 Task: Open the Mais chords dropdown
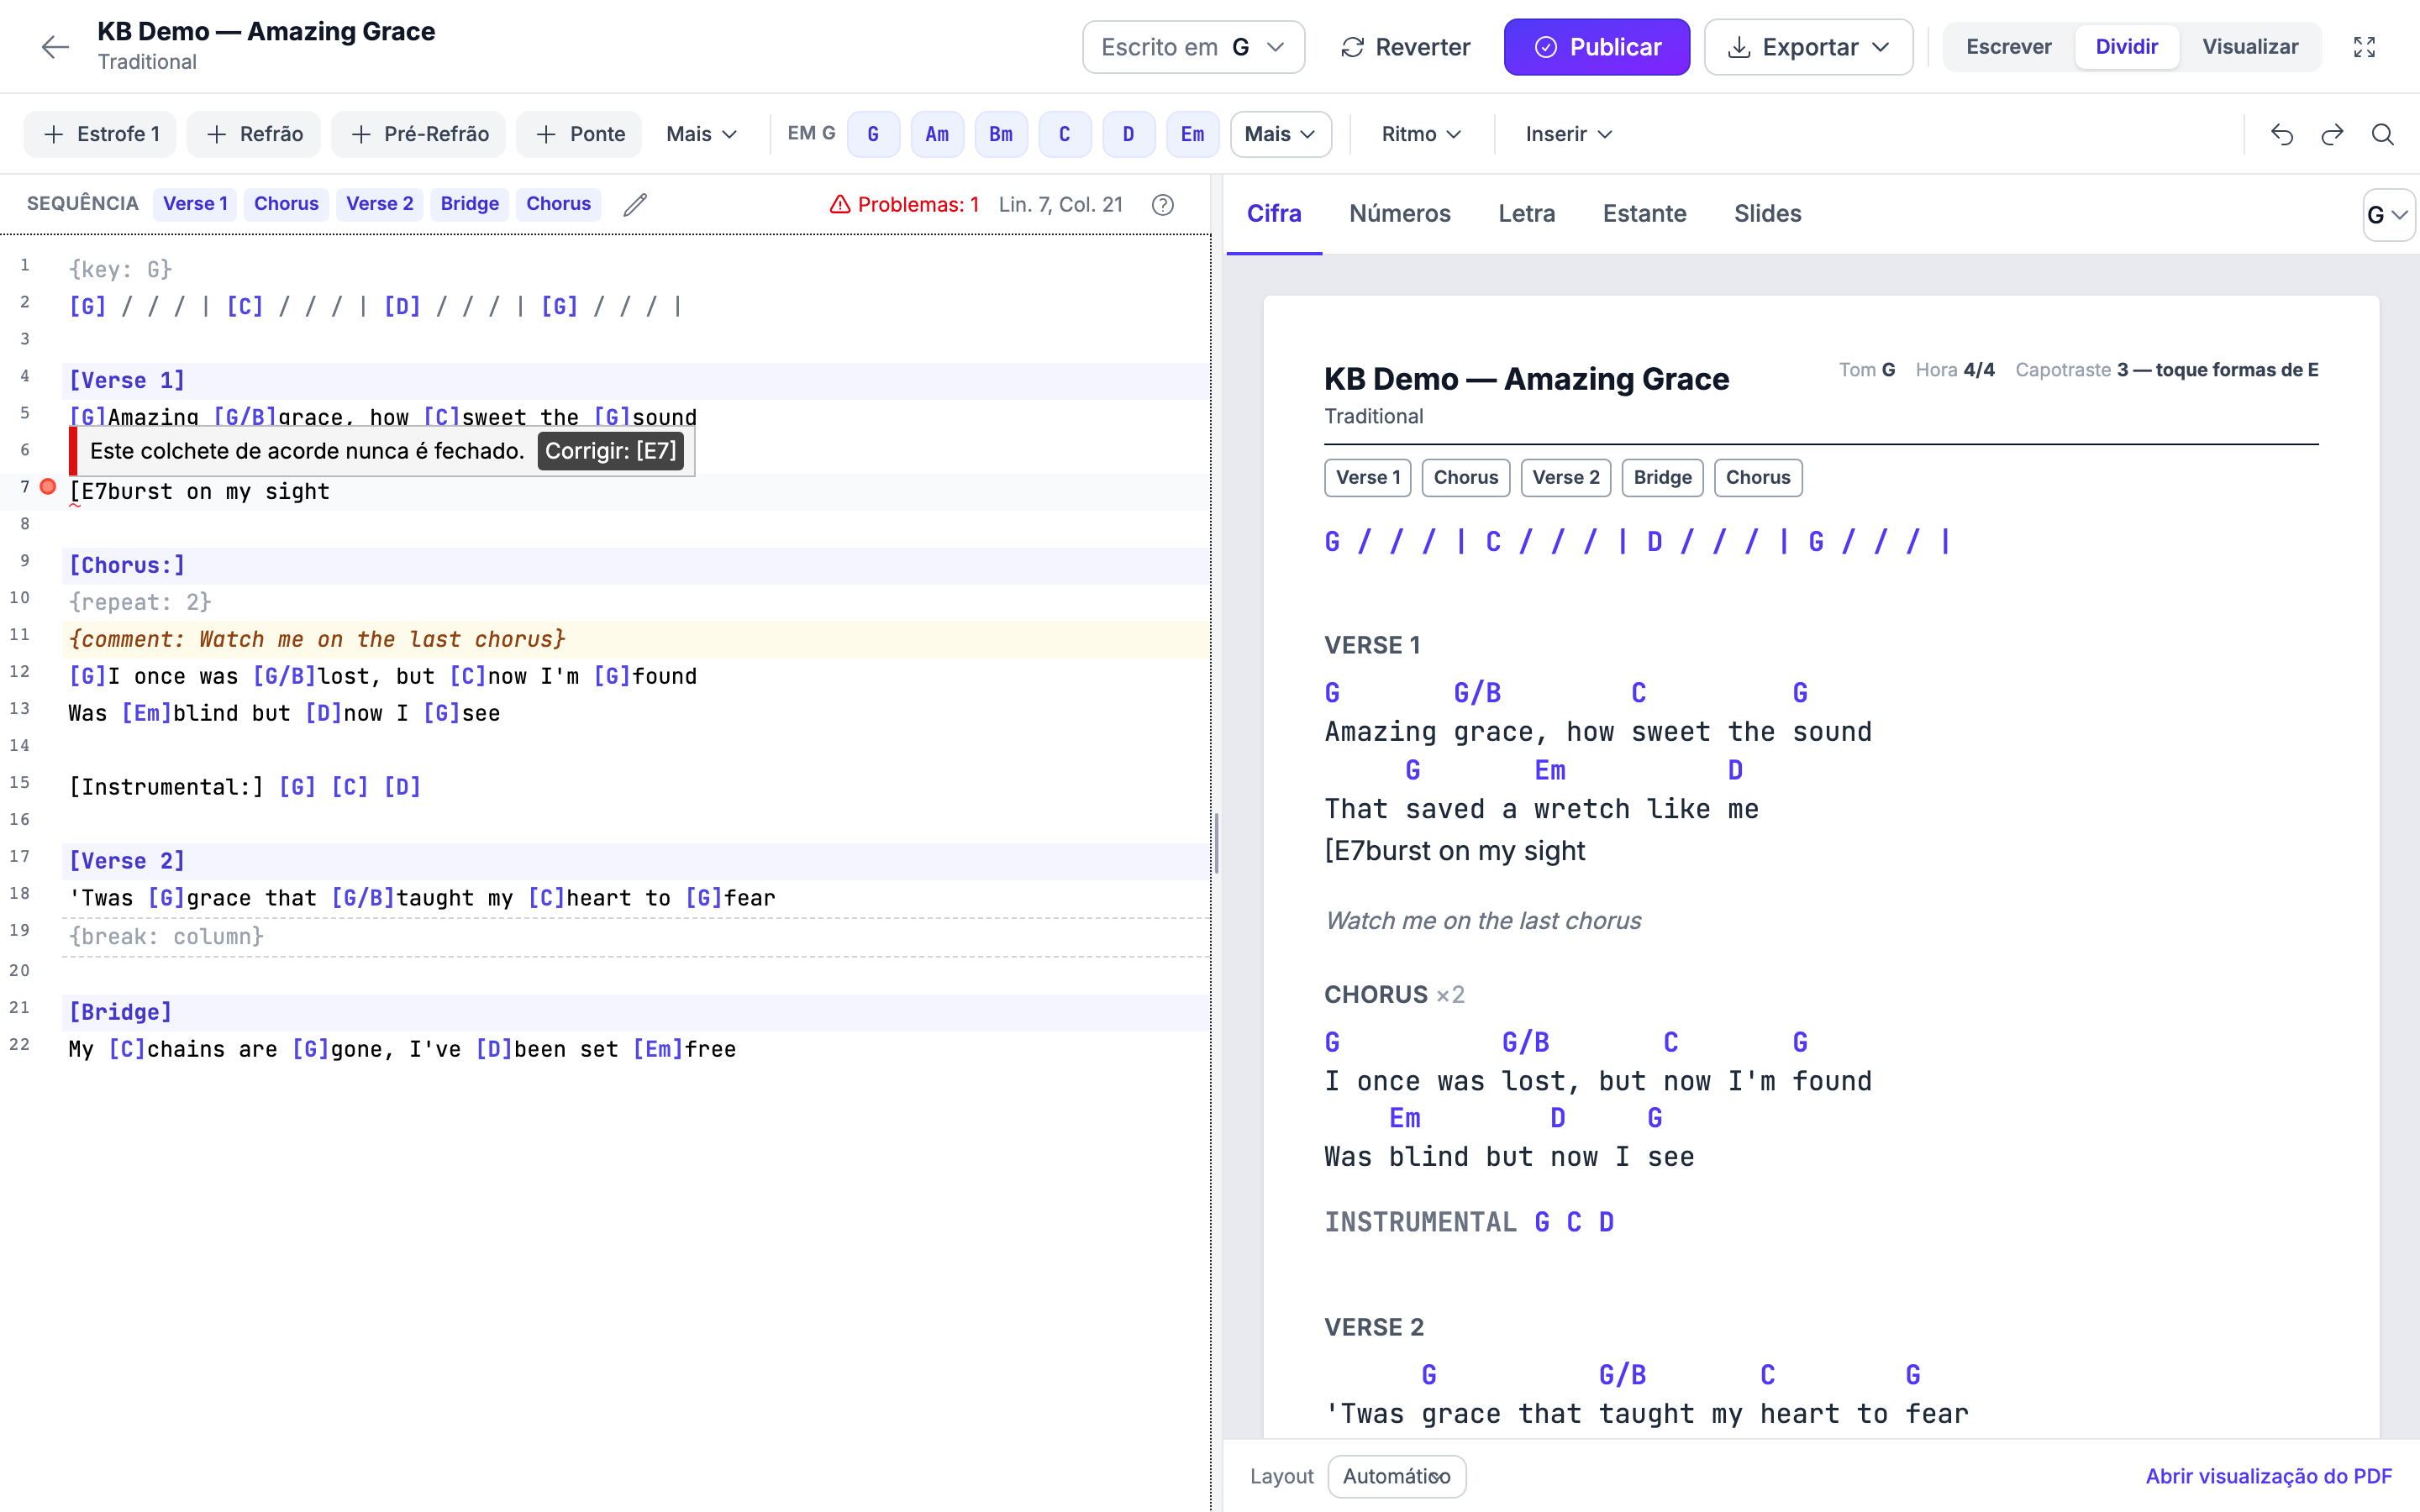[1280, 134]
